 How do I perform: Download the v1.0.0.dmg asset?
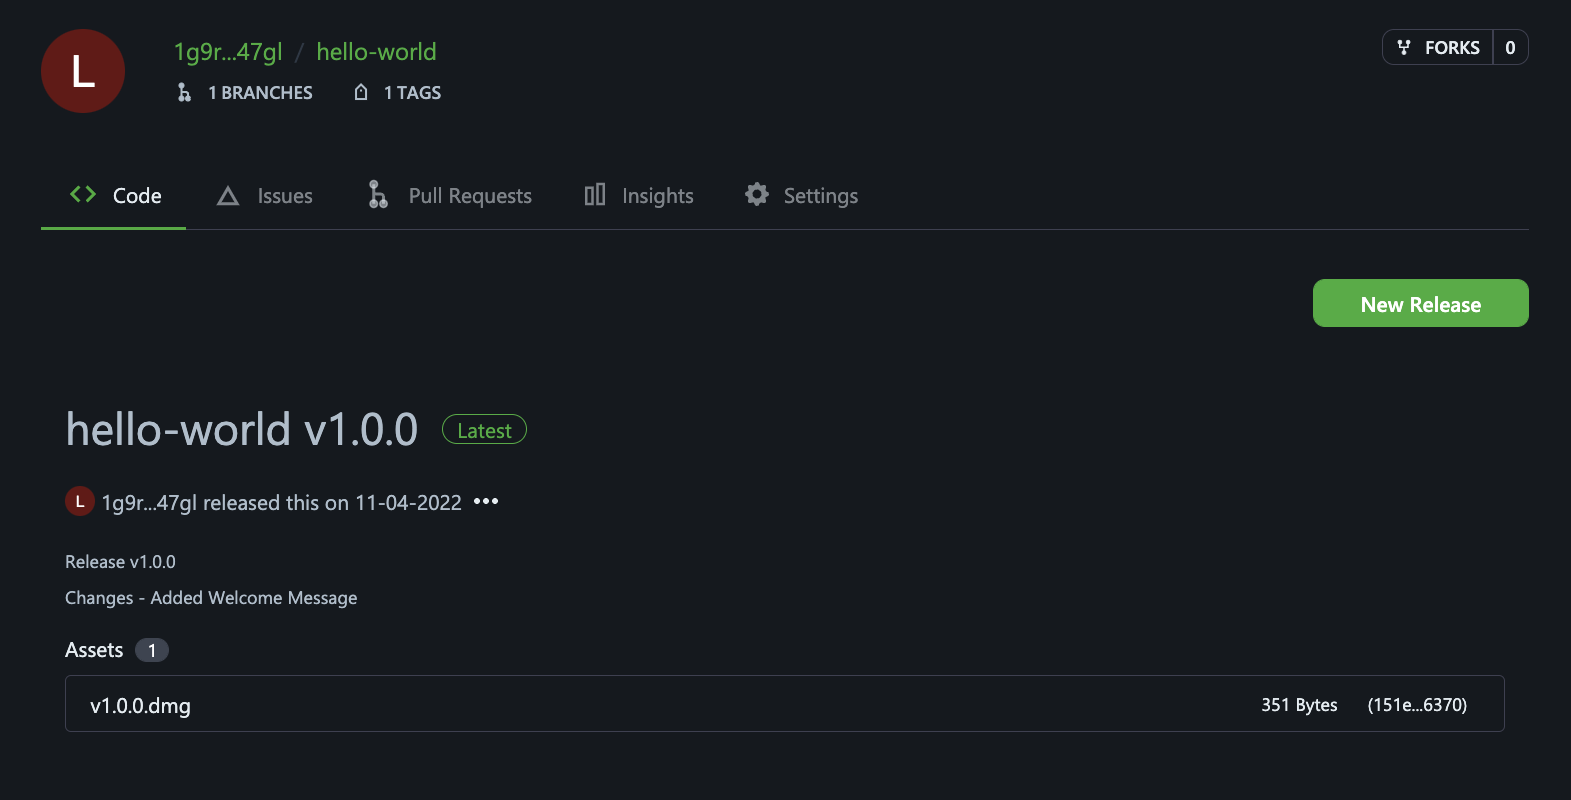(x=140, y=705)
